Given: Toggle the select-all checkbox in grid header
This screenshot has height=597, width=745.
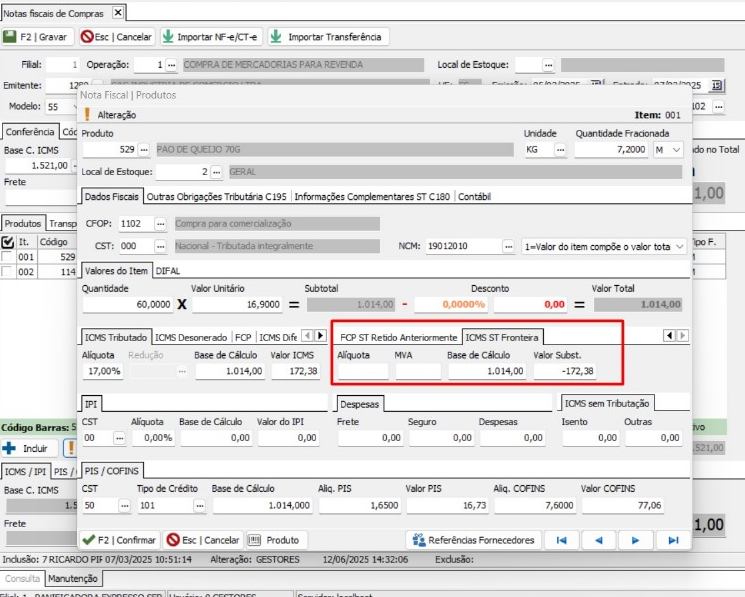Looking at the screenshot, I should pos(9,242).
